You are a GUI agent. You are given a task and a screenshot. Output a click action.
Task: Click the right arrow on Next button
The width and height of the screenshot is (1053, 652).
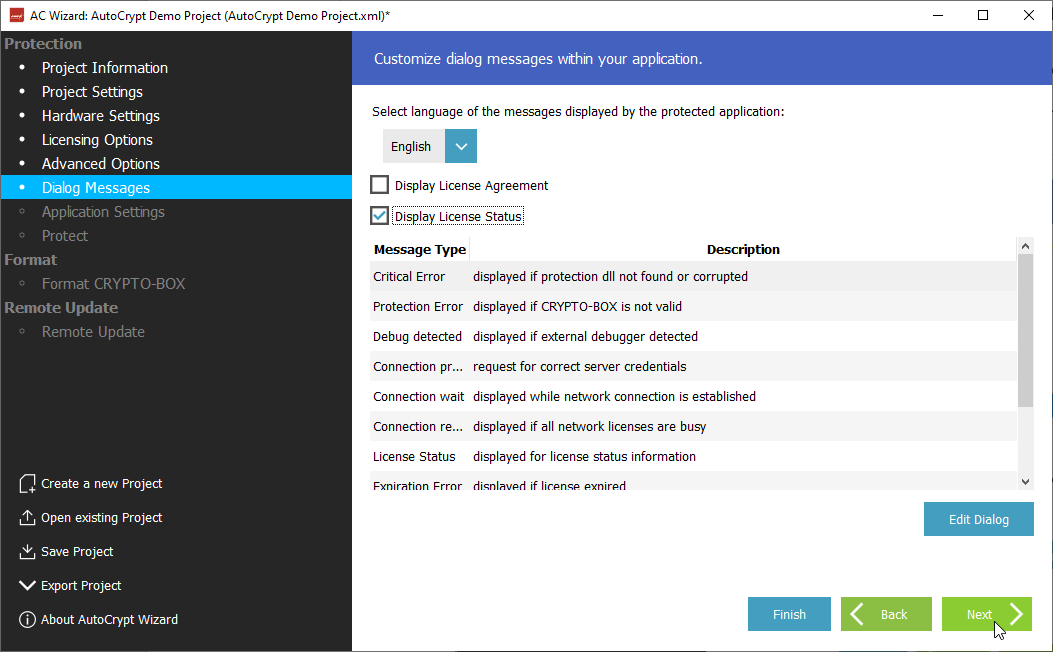[1015, 614]
